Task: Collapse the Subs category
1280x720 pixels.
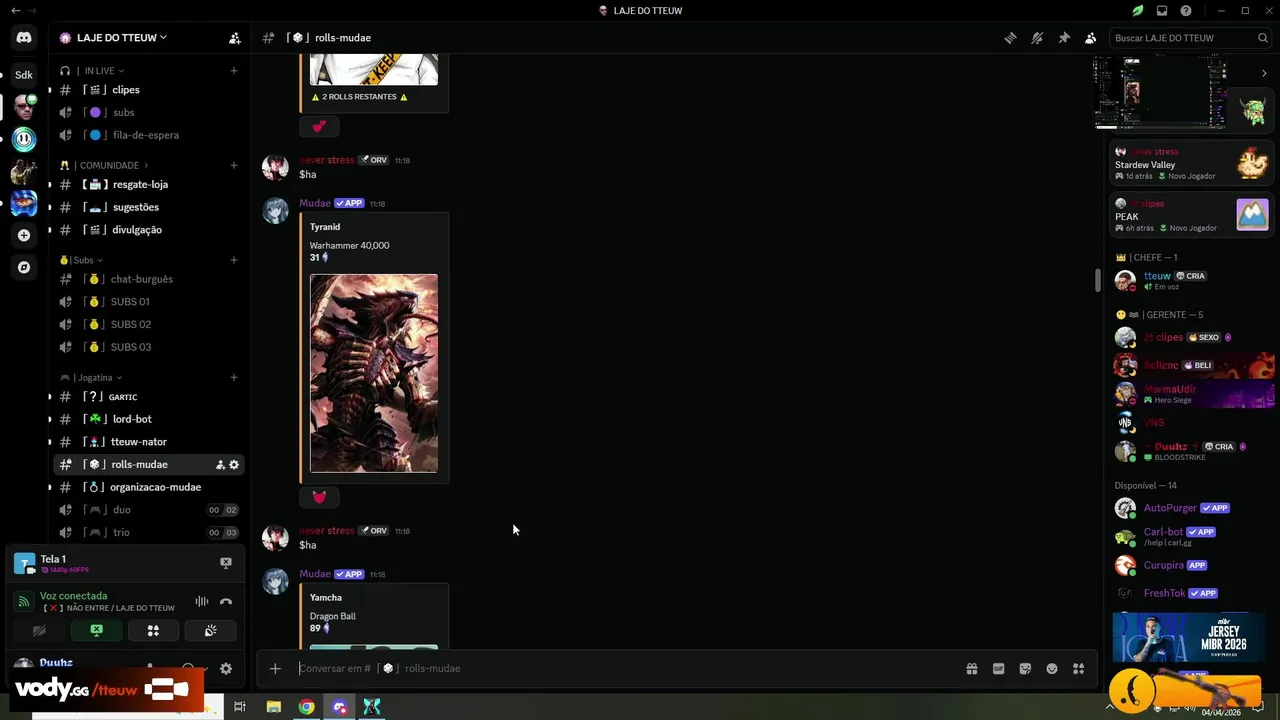Action: point(81,260)
